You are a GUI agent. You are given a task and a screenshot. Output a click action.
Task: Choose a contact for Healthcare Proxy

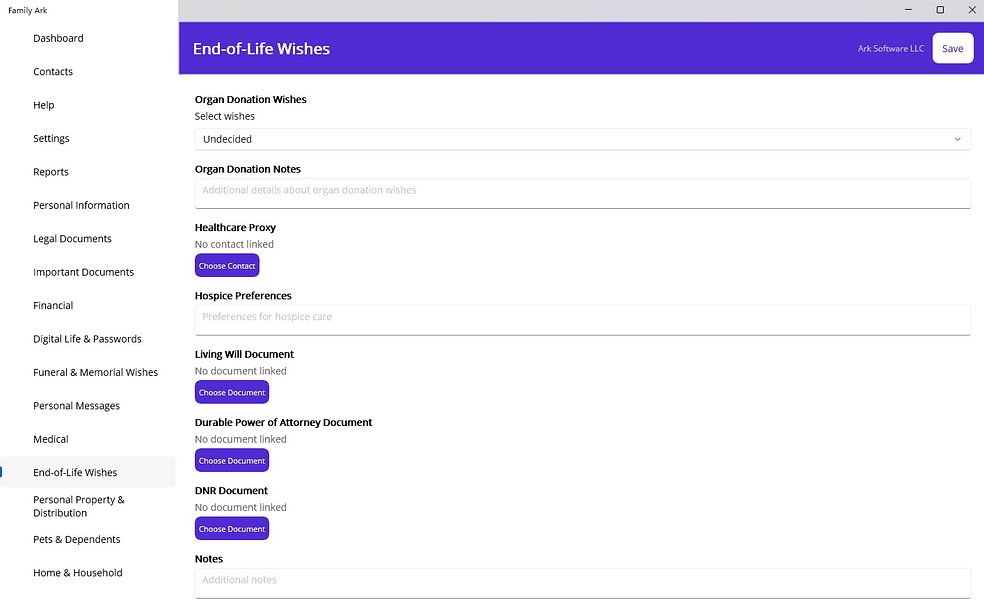point(227,265)
